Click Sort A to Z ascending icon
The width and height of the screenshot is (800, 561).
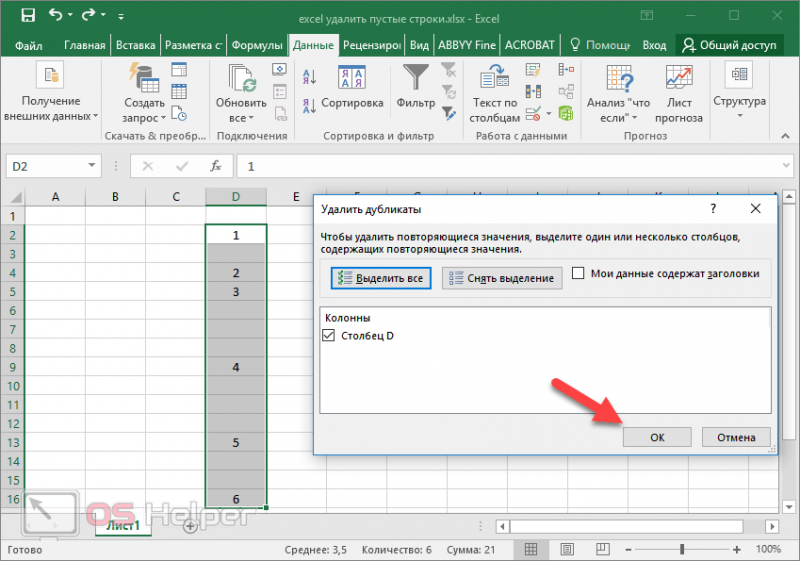pyautogui.click(x=309, y=76)
